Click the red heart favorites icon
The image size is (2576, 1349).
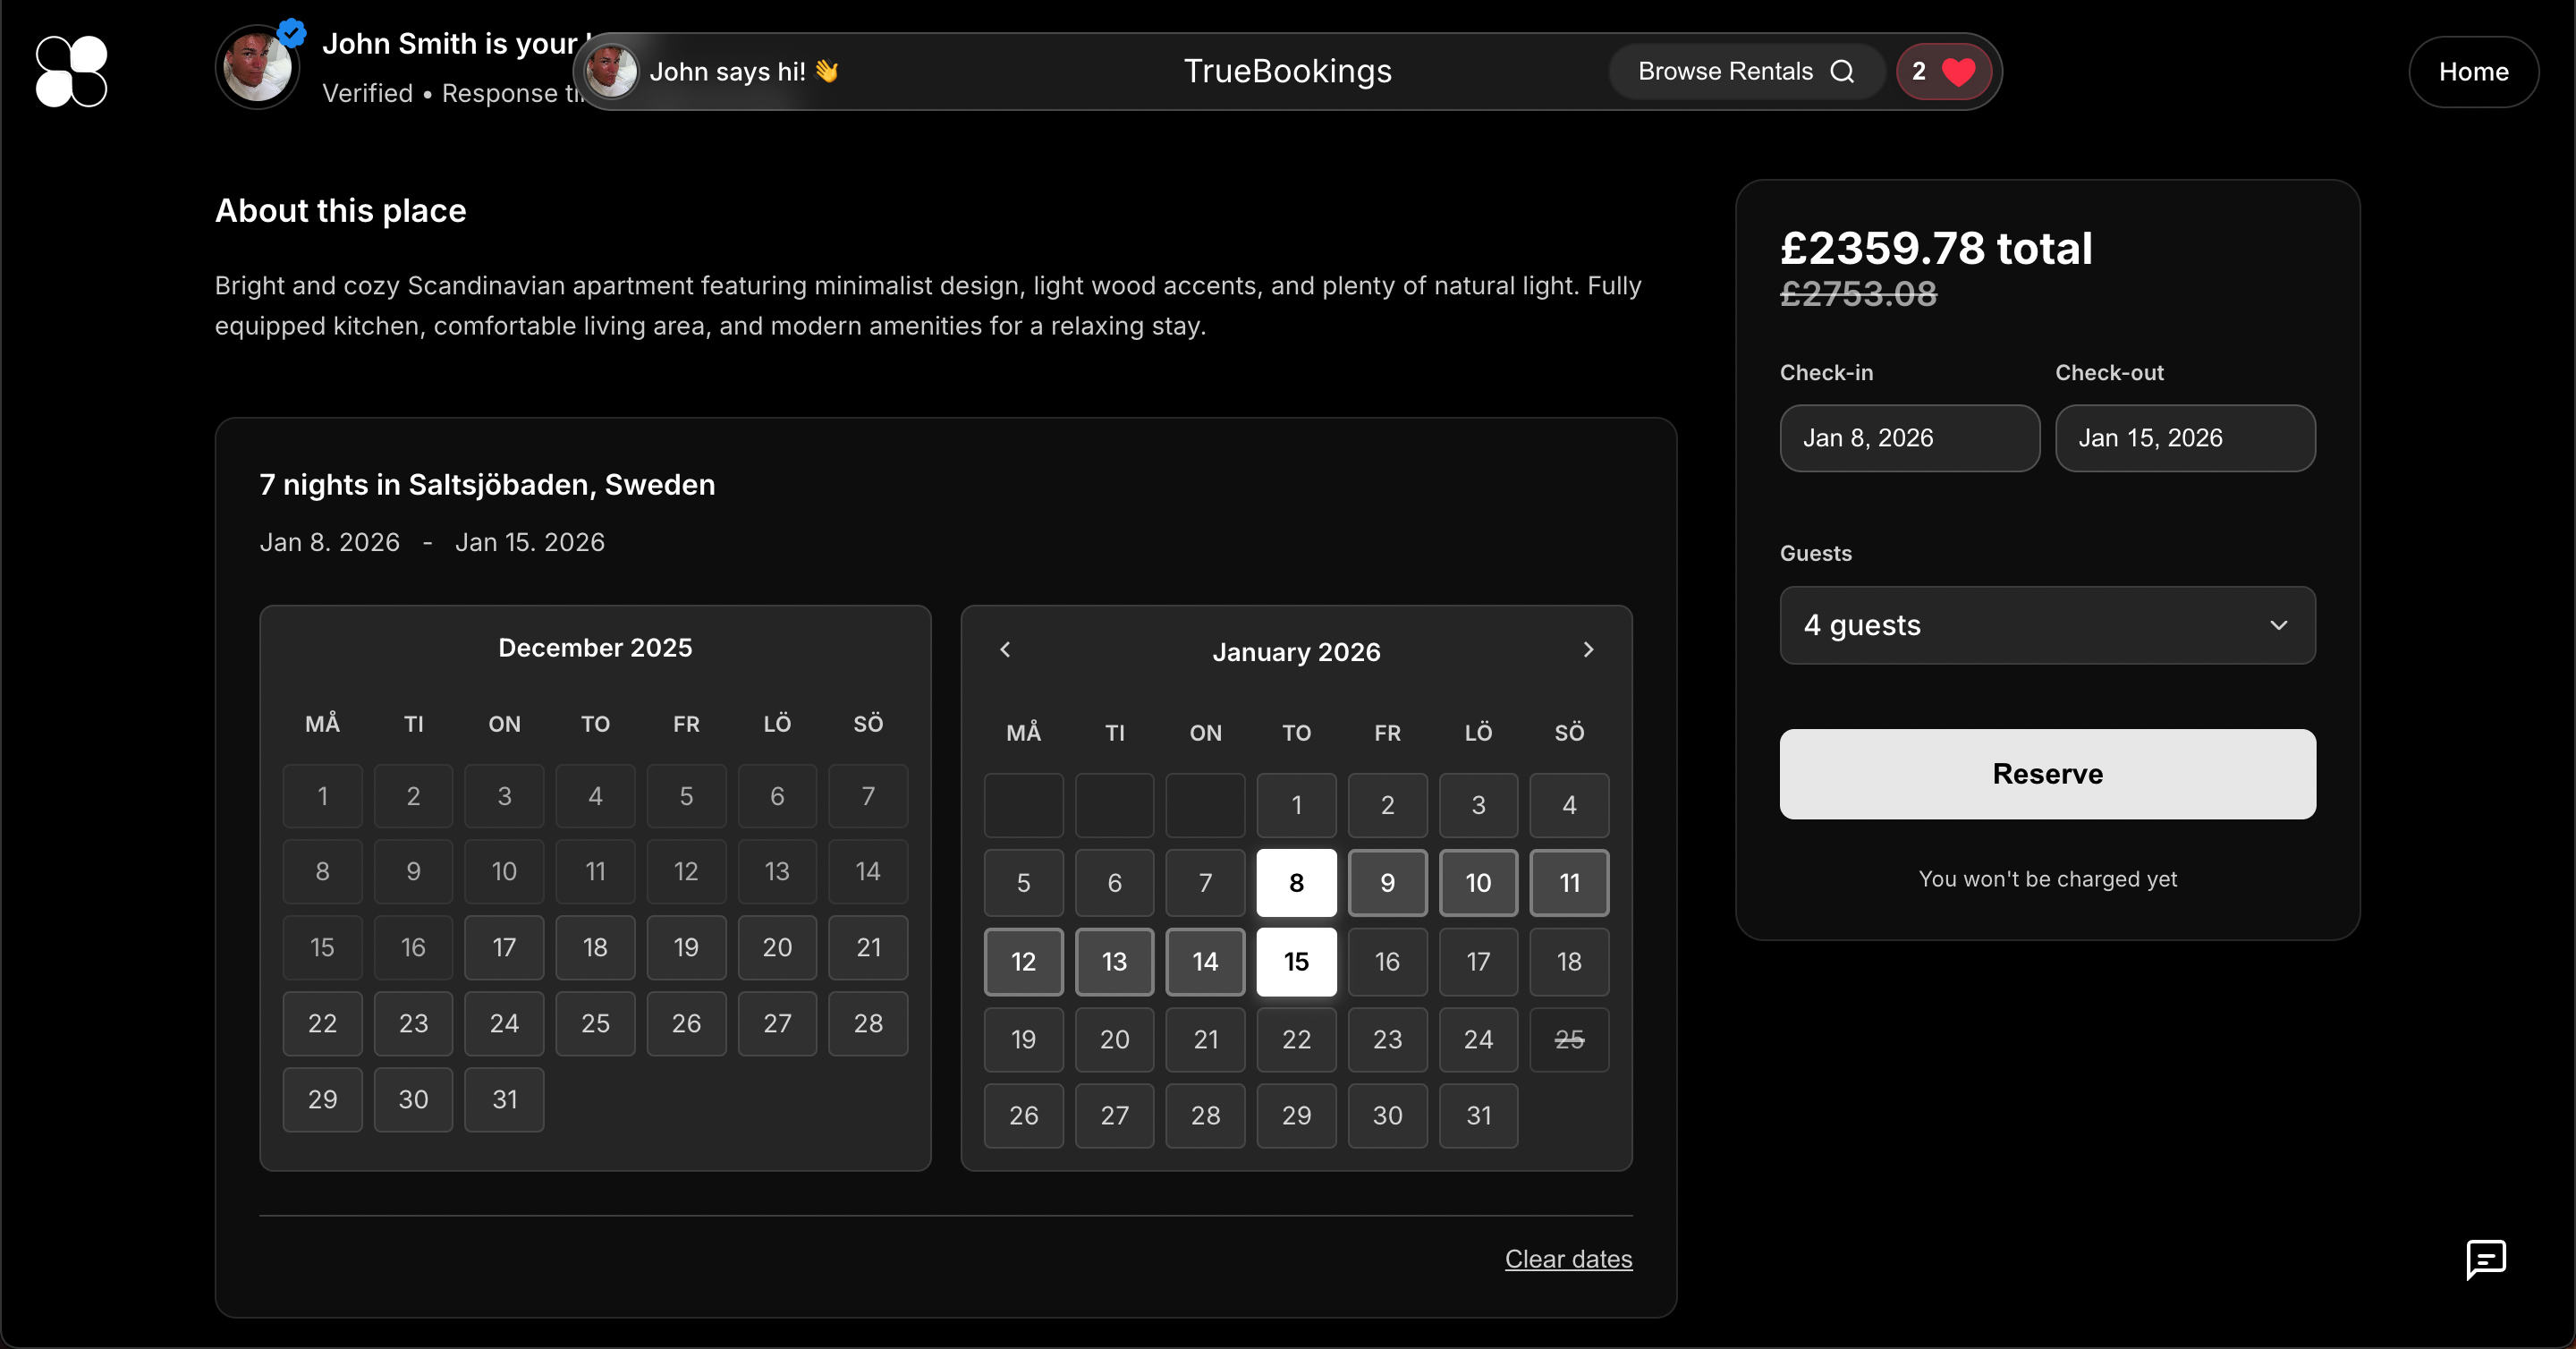click(1957, 72)
